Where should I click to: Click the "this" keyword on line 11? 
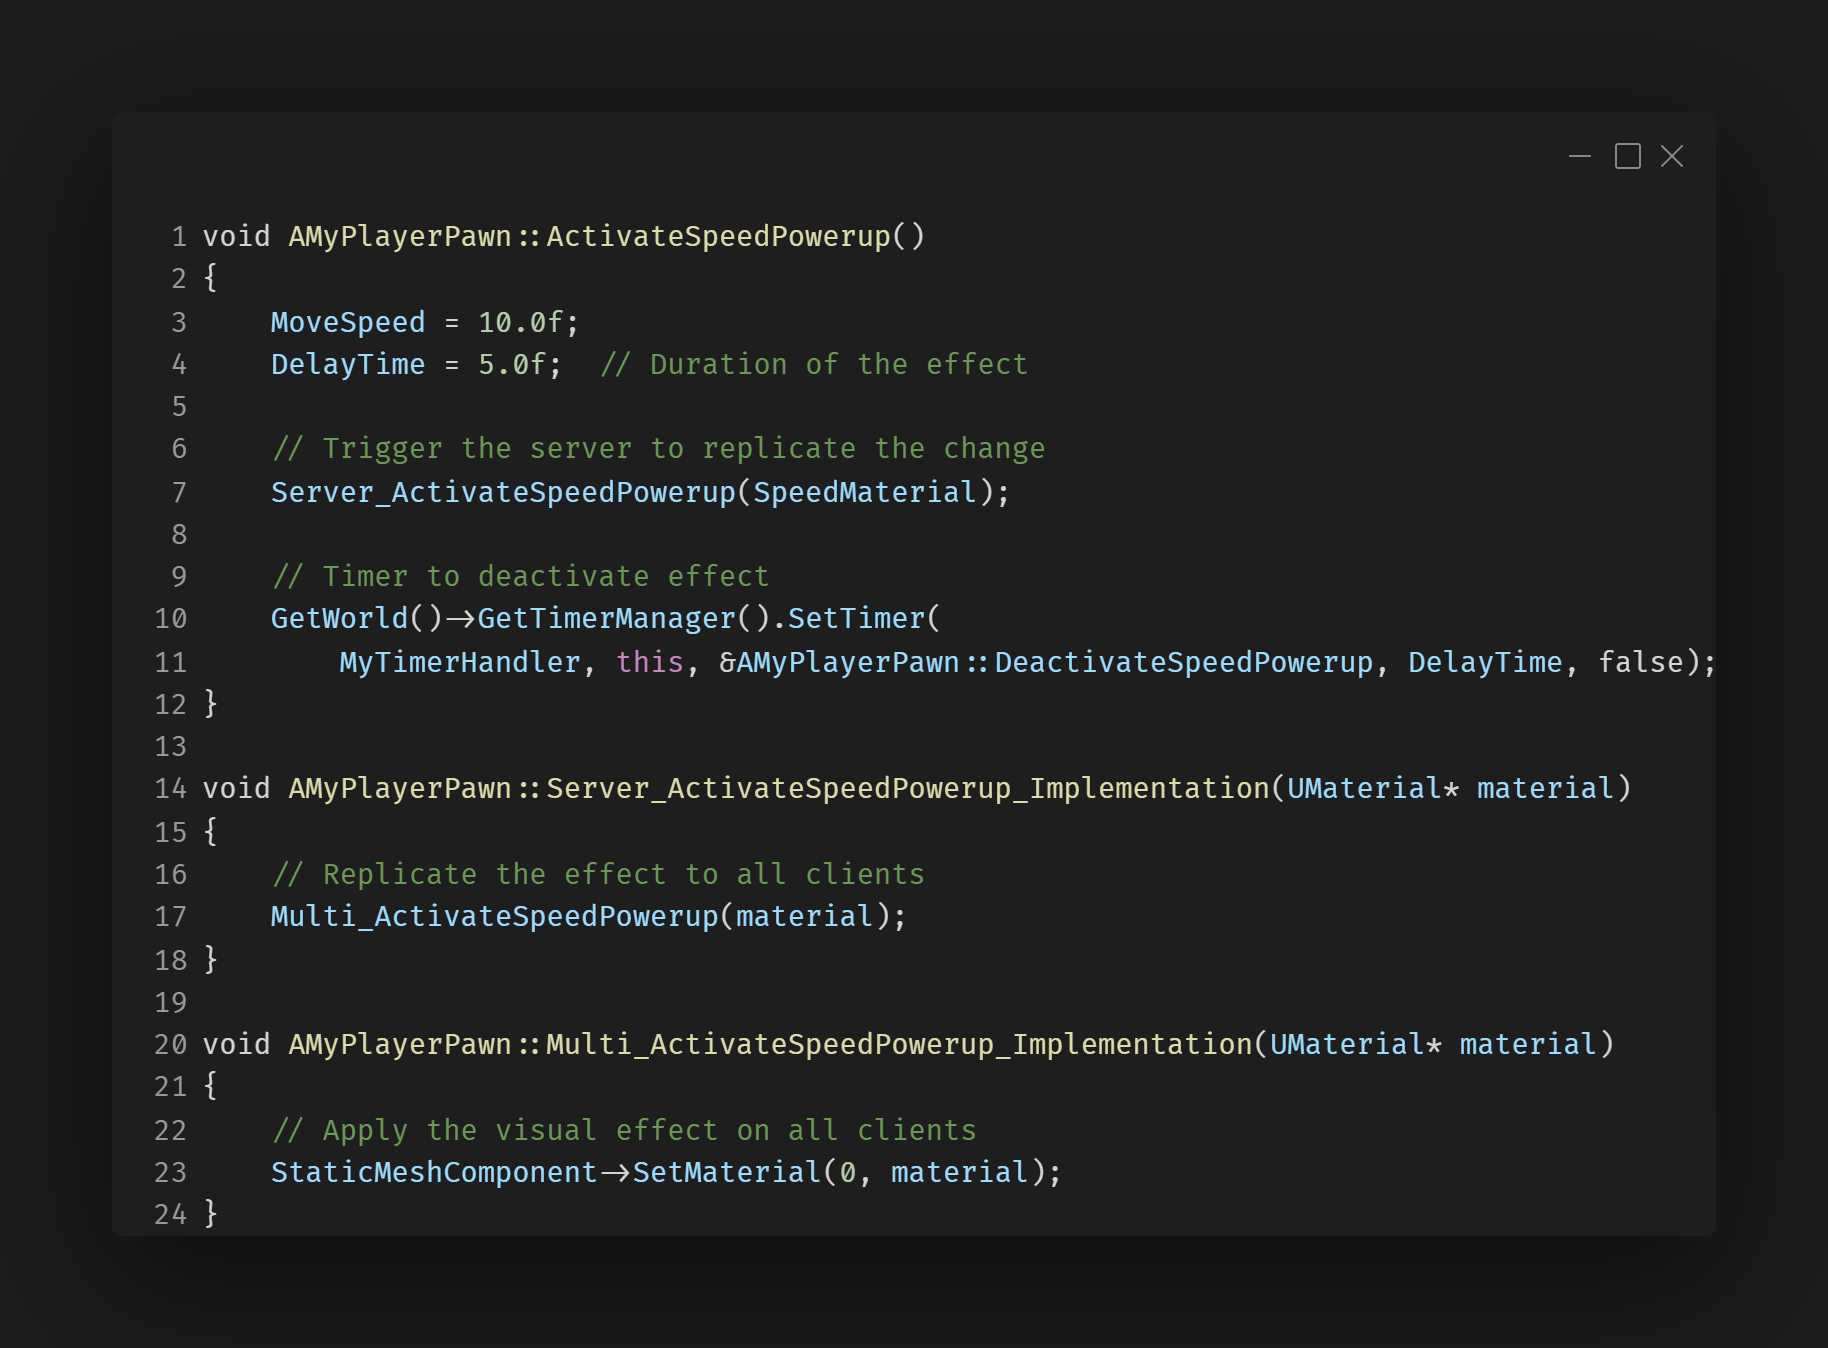(649, 663)
